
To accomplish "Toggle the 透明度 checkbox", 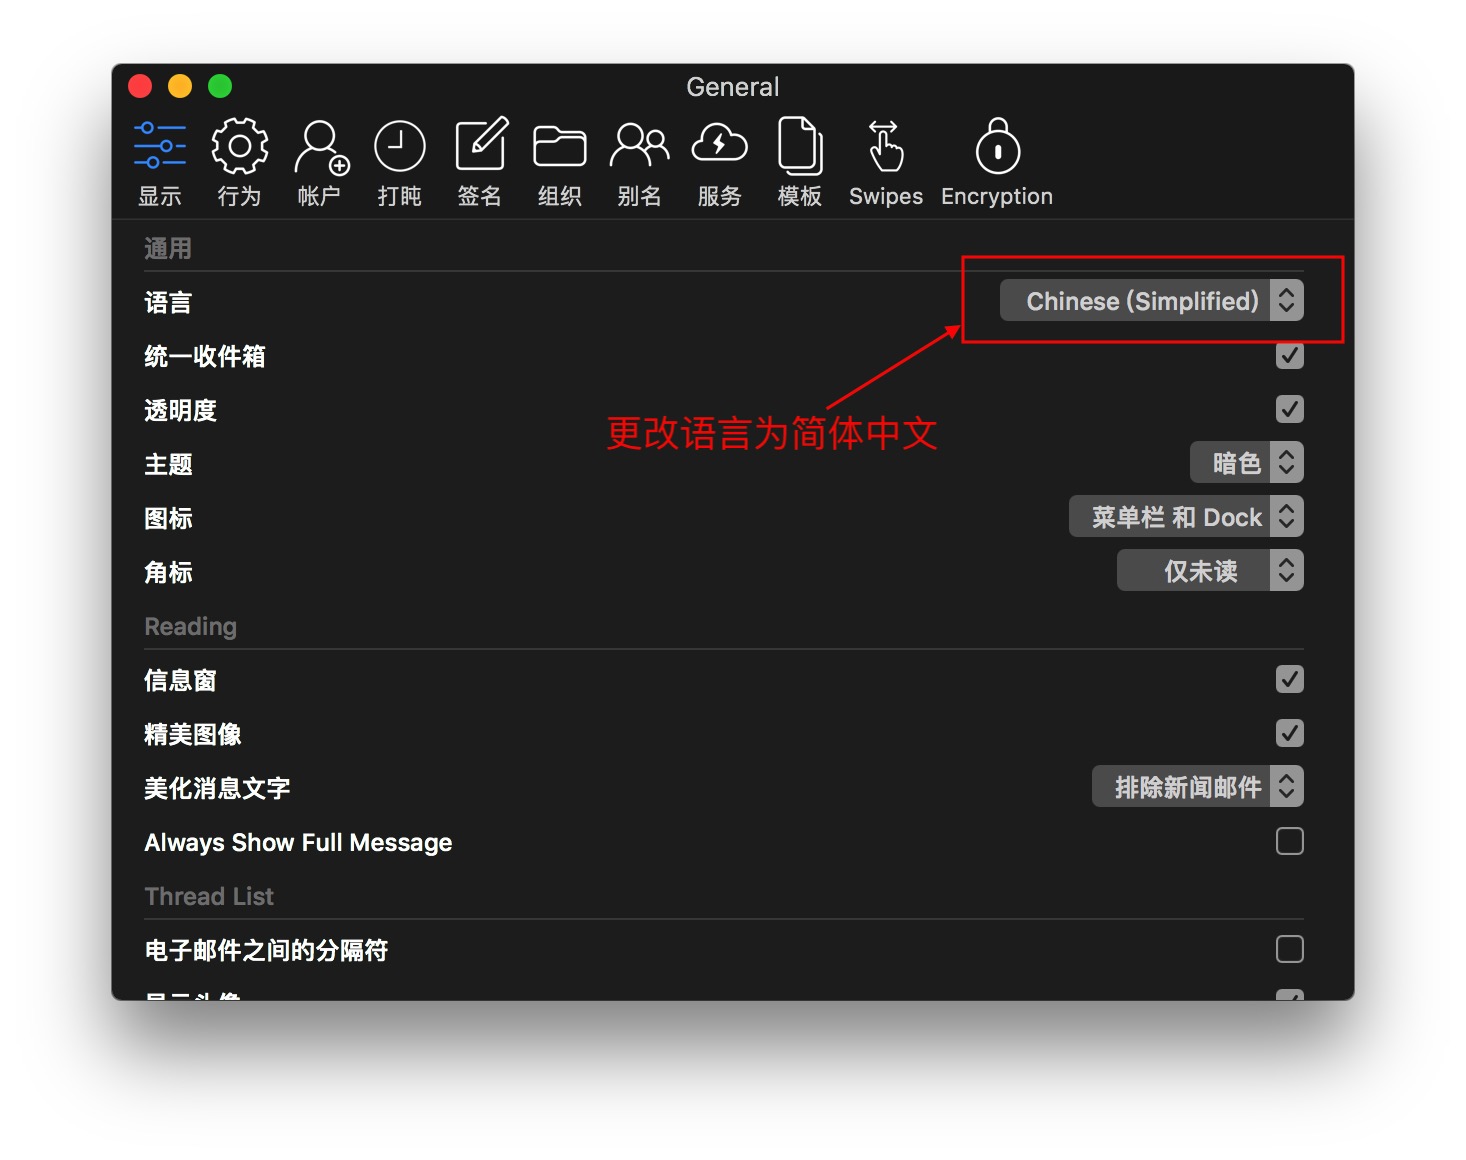I will (1290, 409).
